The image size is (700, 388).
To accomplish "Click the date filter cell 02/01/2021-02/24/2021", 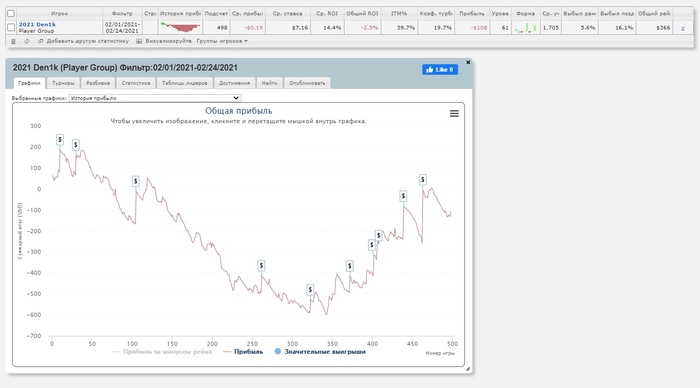I will click(x=122, y=27).
